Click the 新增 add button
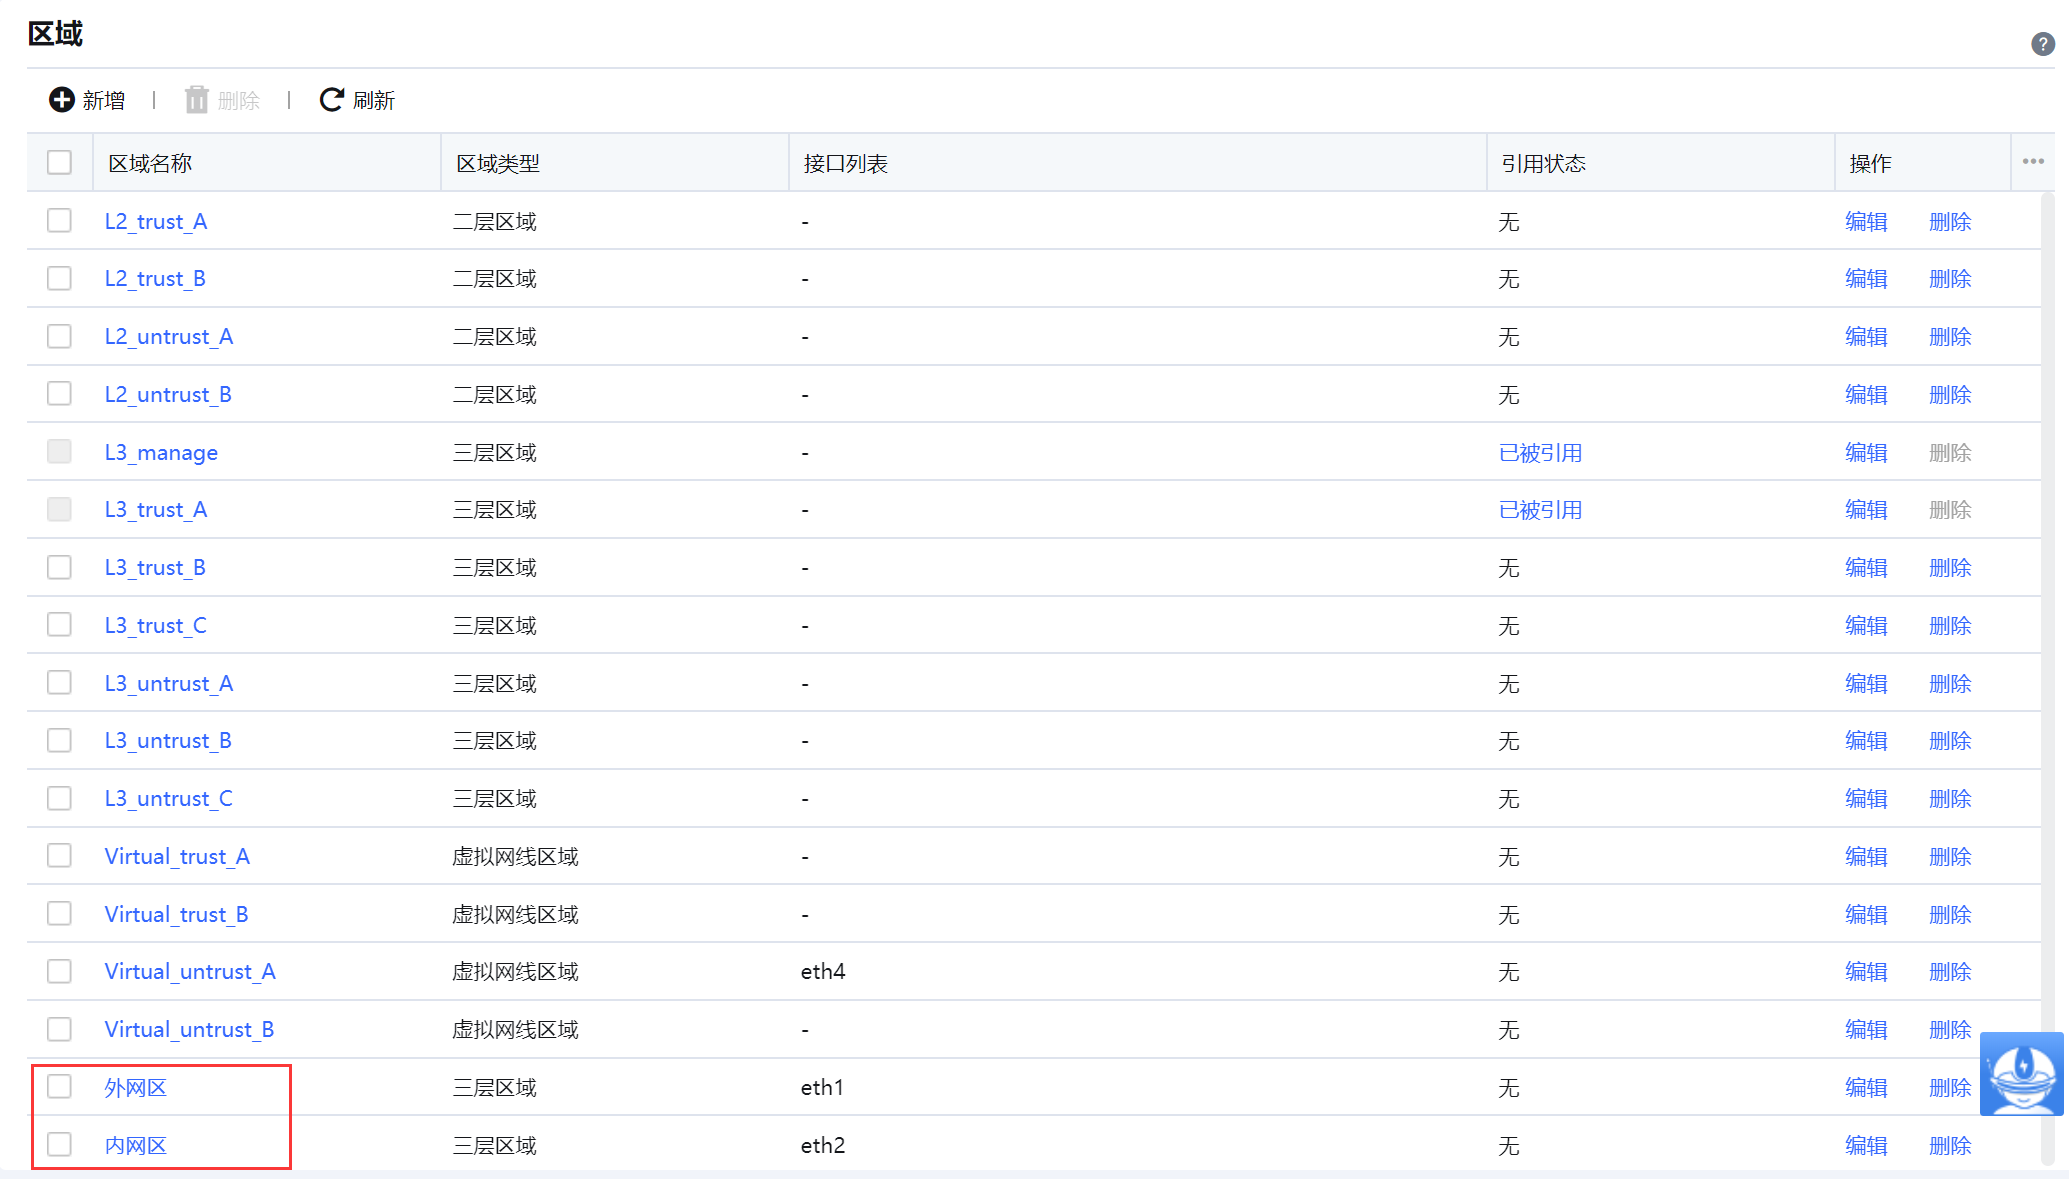The image size is (2069, 1179). (x=87, y=100)
